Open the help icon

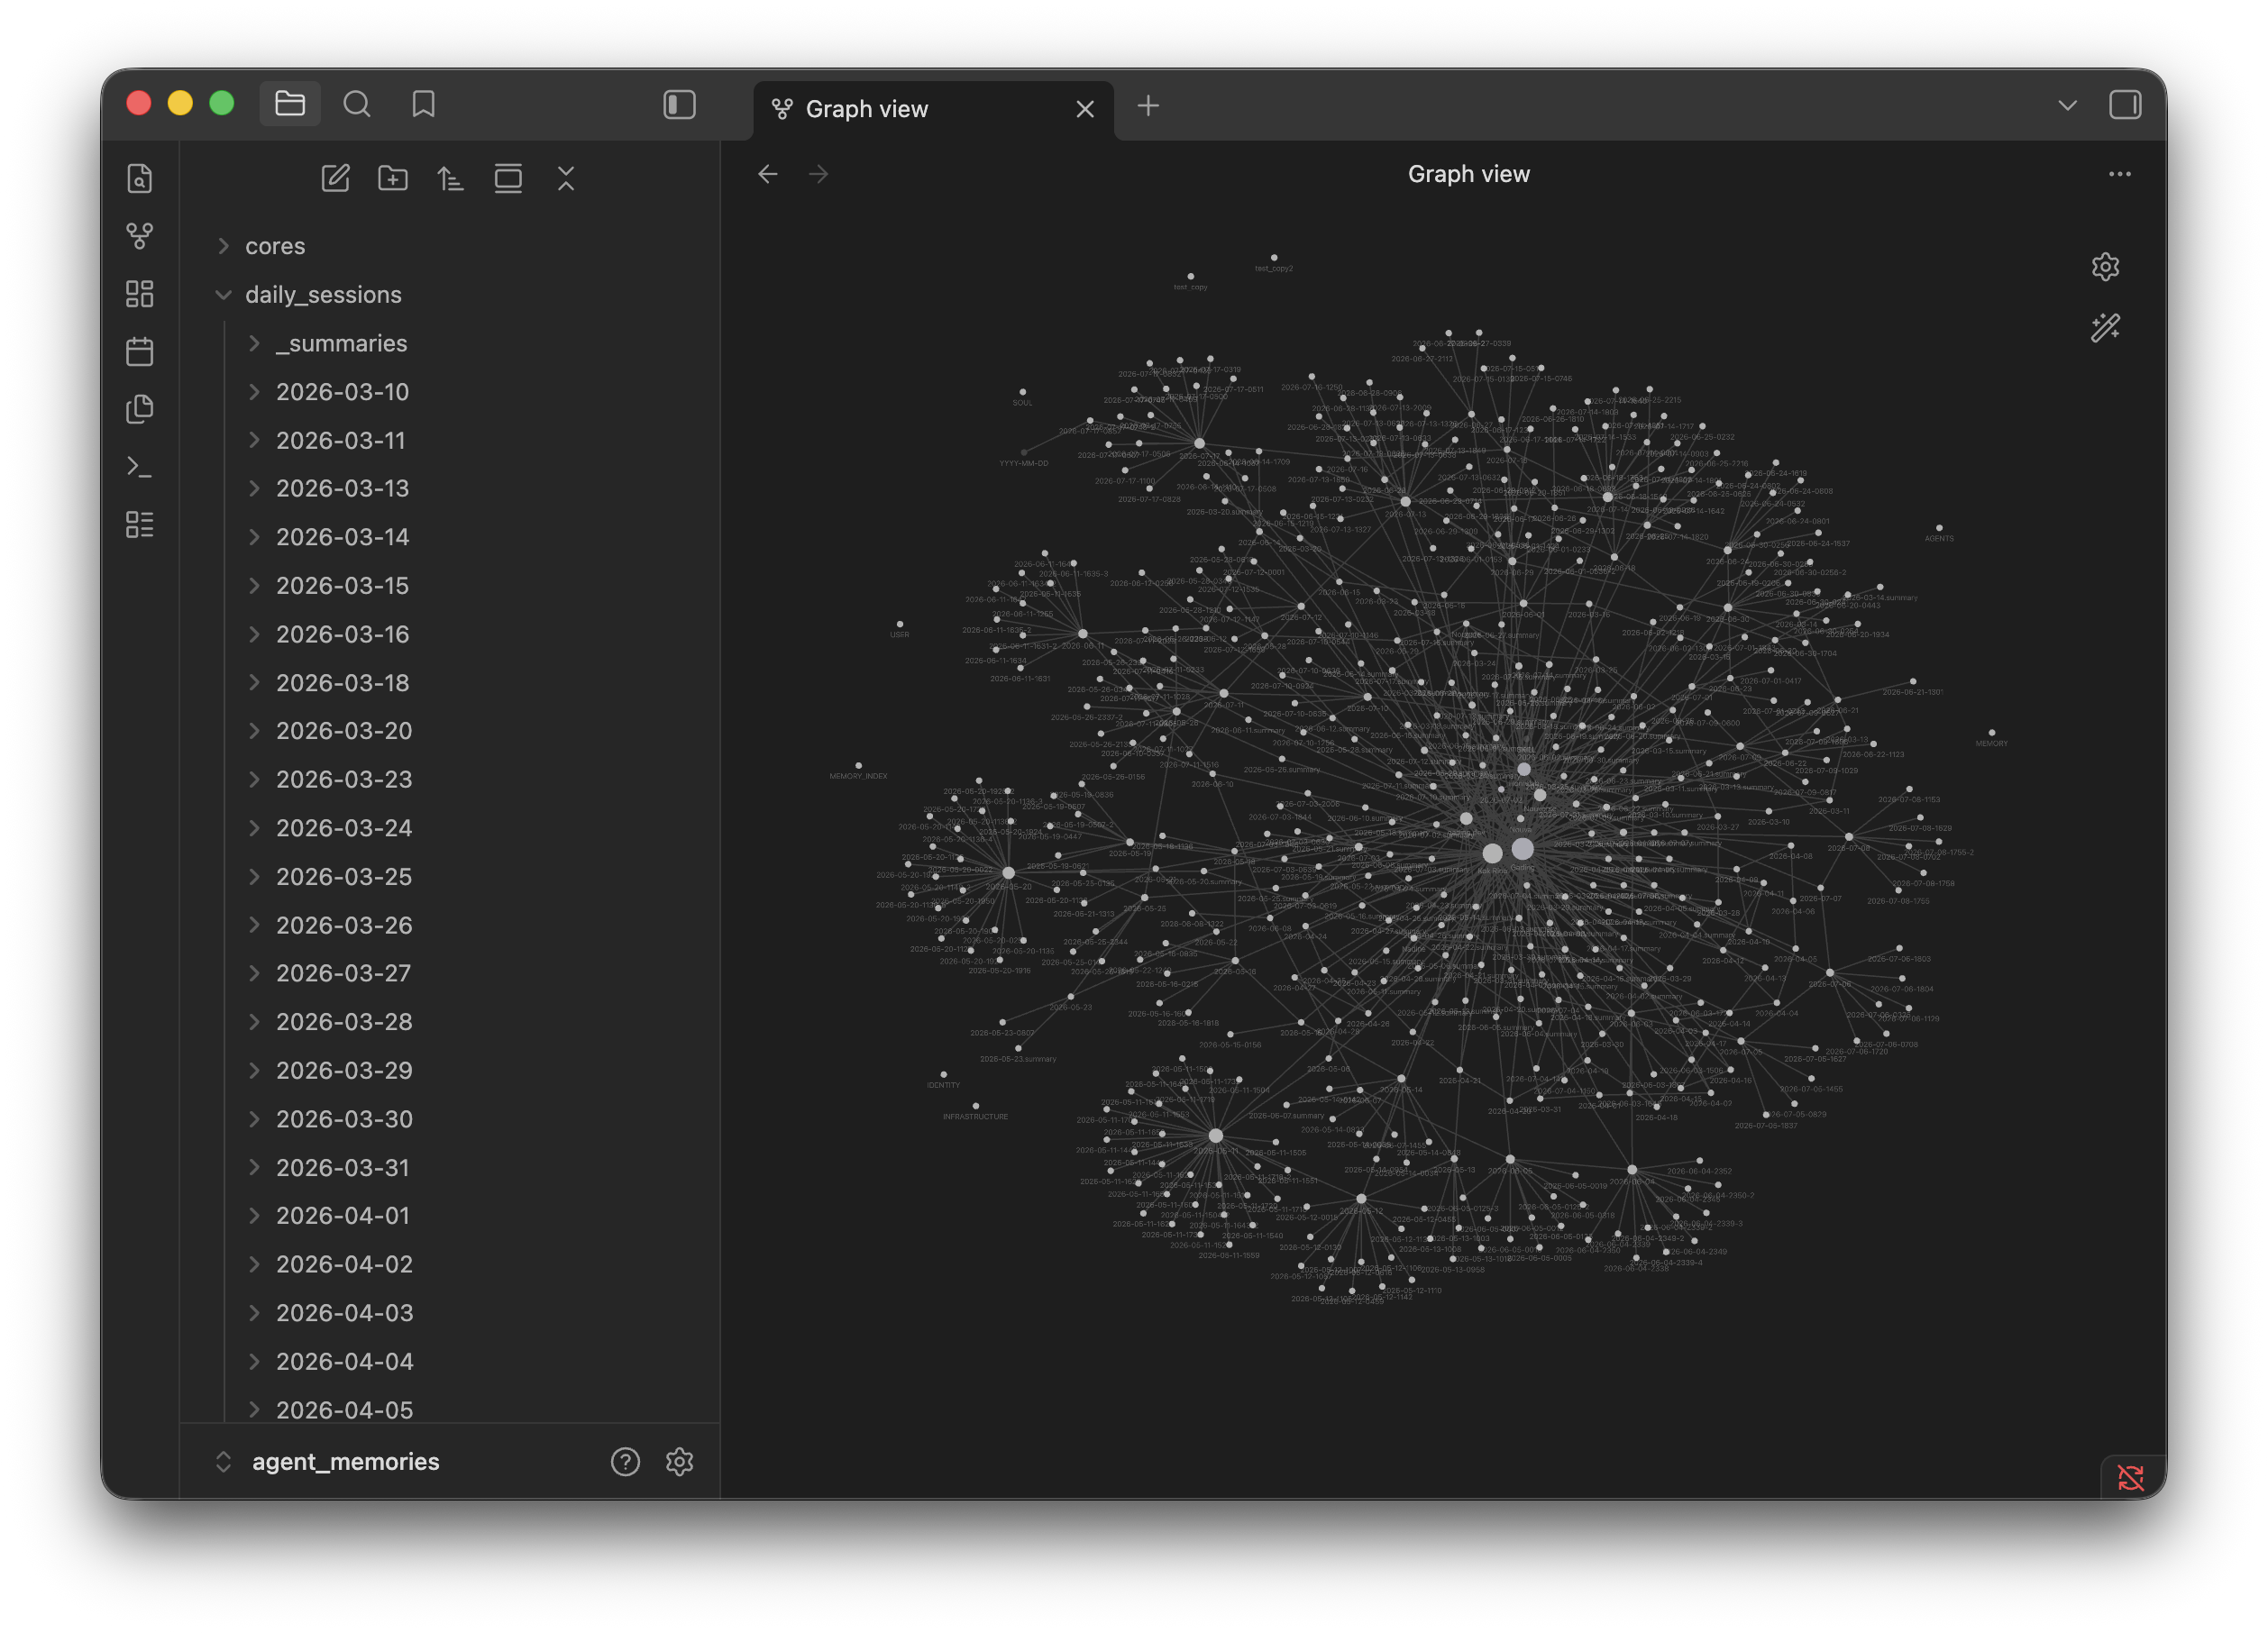625,1462
